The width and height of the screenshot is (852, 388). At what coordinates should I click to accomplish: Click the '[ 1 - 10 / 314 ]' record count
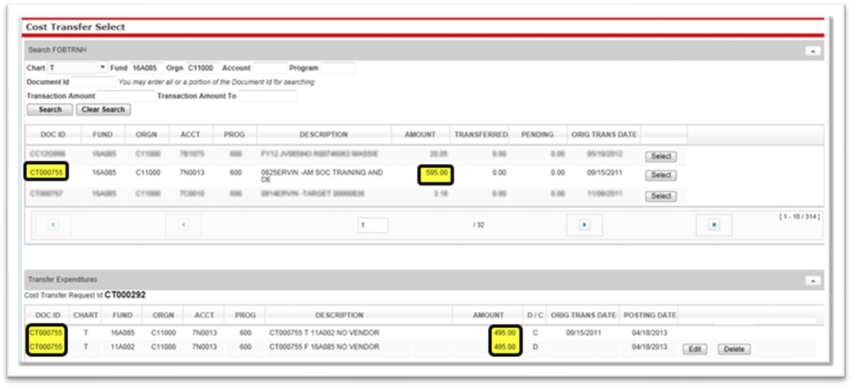799,217
